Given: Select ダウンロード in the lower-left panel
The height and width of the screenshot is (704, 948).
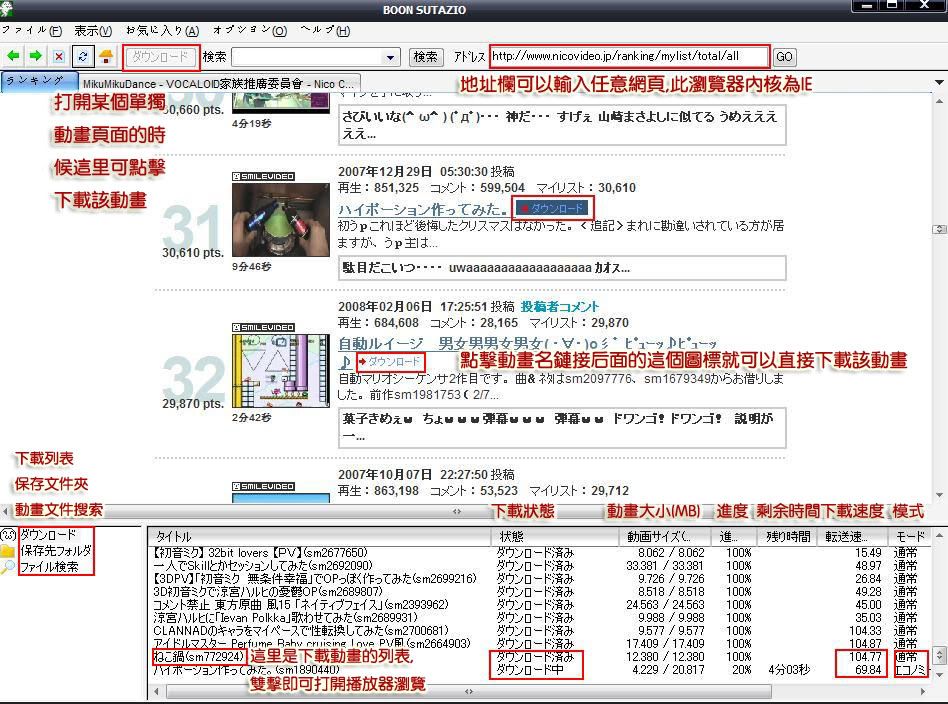Looking at the screenshot, I should point(48,535).
